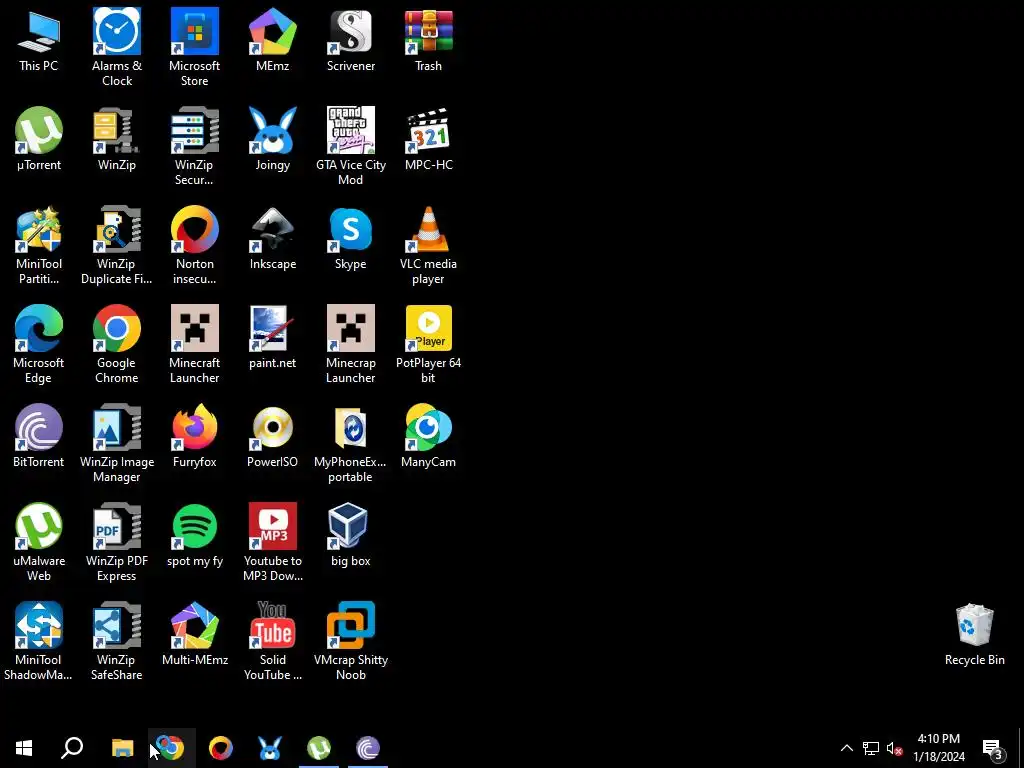Image resolution: width=1024 pixels, height=768 pixels.
Task: Select the Furryfox desktop shortcut
Action: [x=195, y=436]
